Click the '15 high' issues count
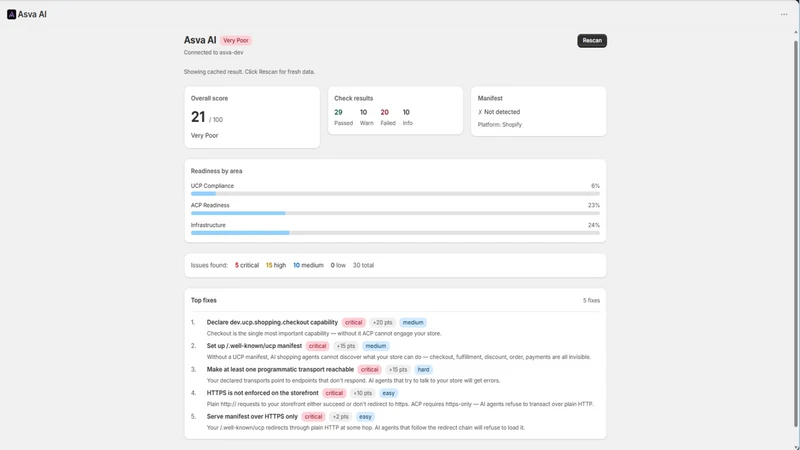The image size is (800, 450). pyautogui.click(x=276, y=265)
